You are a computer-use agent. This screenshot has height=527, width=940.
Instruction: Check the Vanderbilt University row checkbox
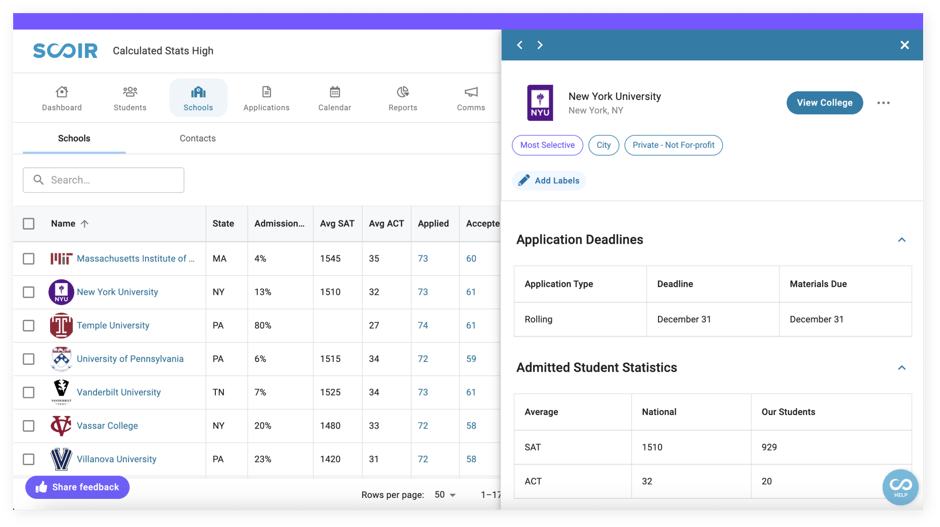[29, 392]
